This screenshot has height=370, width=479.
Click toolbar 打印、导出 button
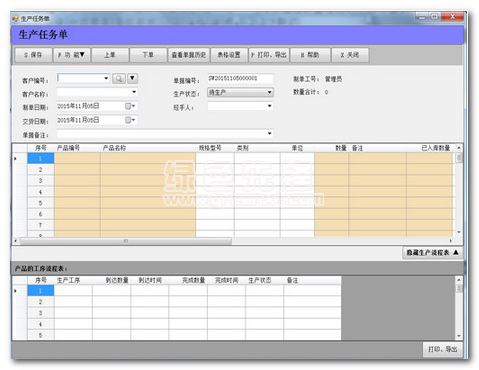(269, 55)
